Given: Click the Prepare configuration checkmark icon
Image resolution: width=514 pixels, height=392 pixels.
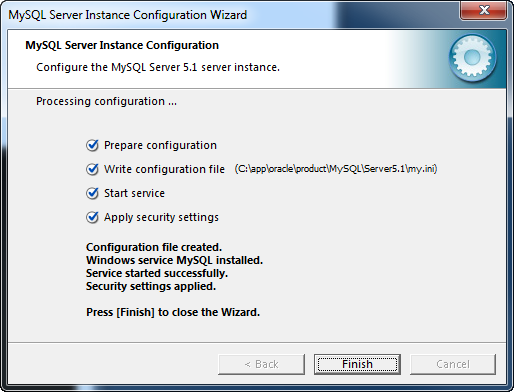Looking at the screenshot, I should [92, 145].
